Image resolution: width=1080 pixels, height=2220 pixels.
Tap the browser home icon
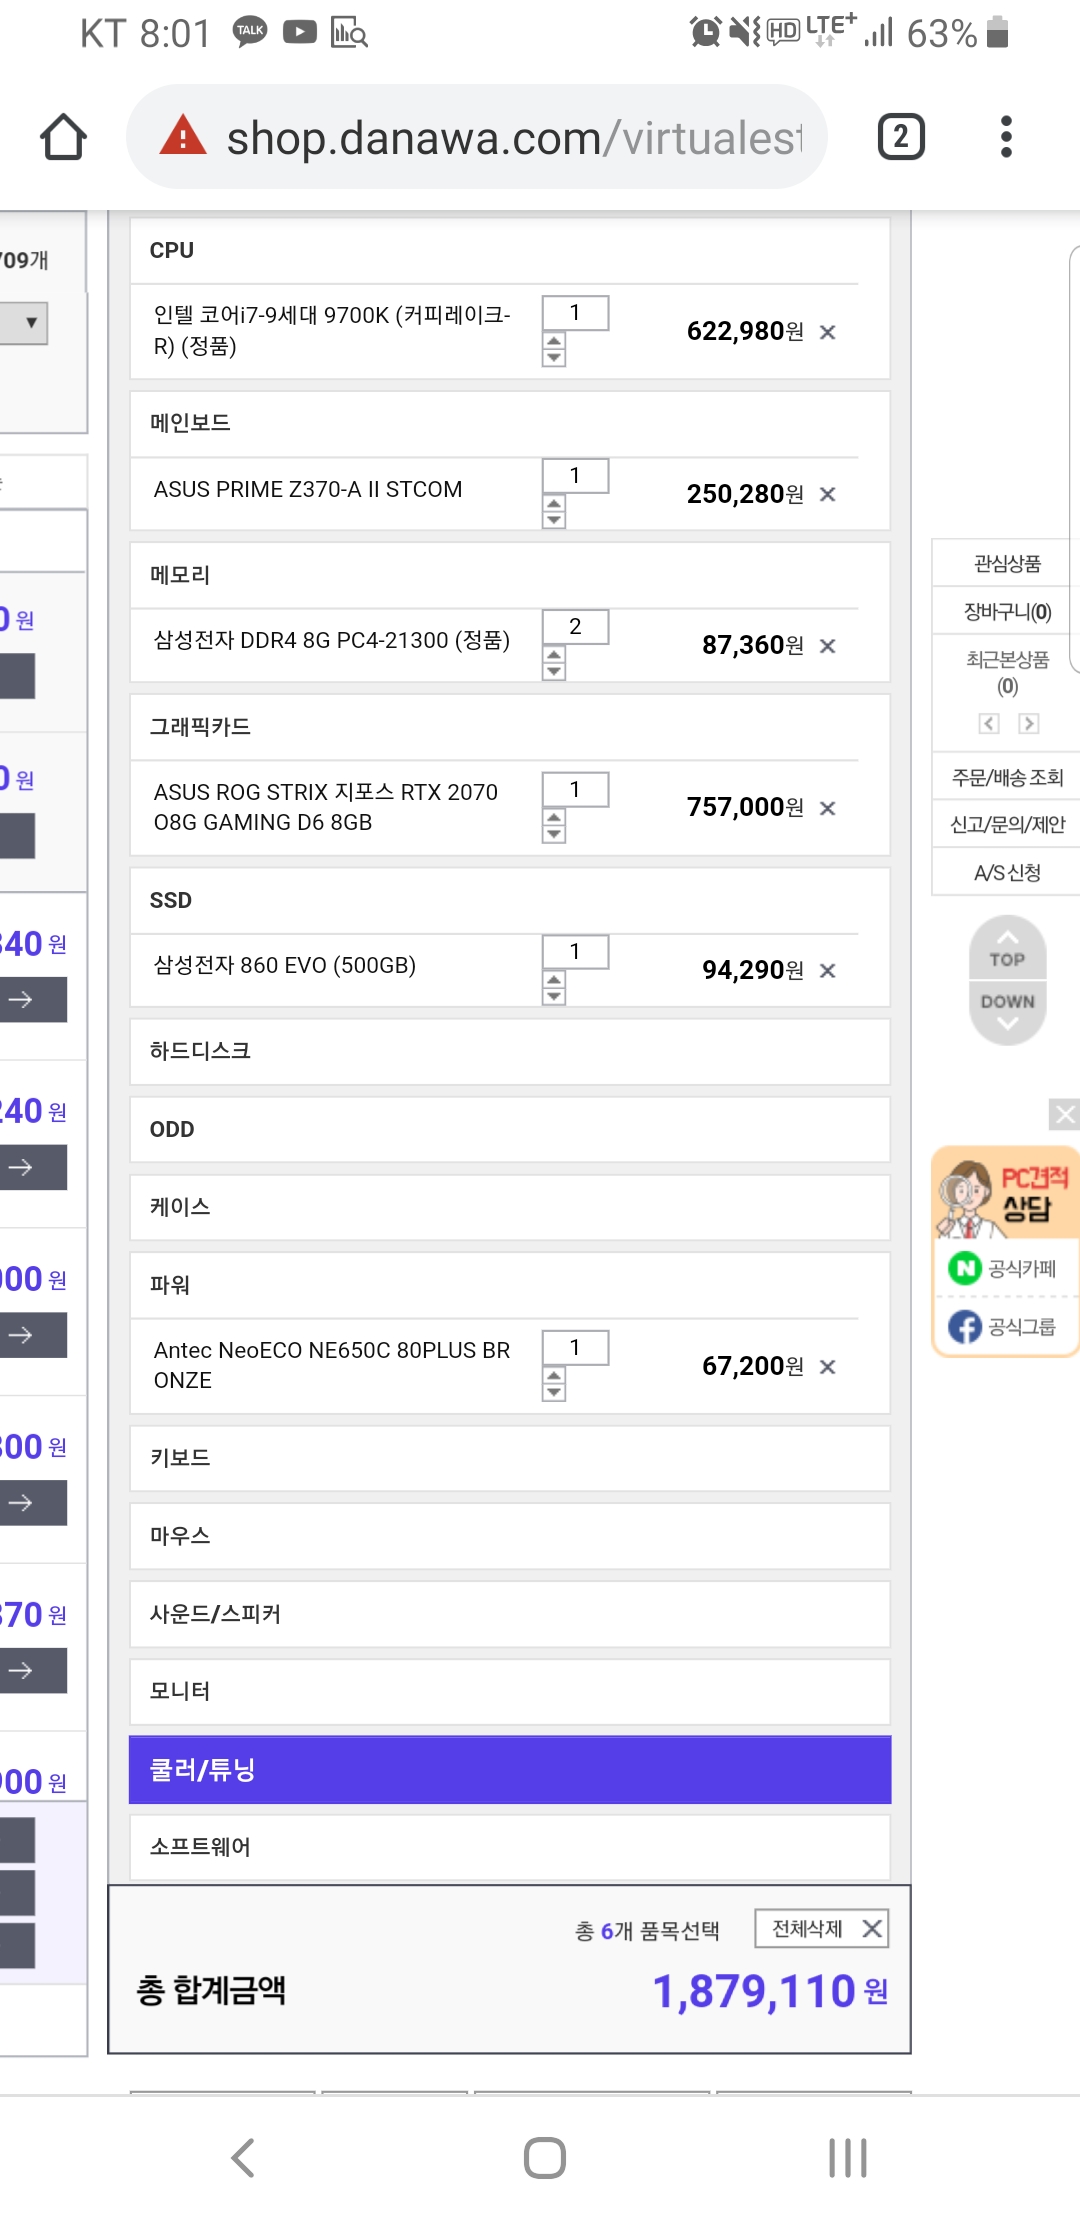[63, 137]
